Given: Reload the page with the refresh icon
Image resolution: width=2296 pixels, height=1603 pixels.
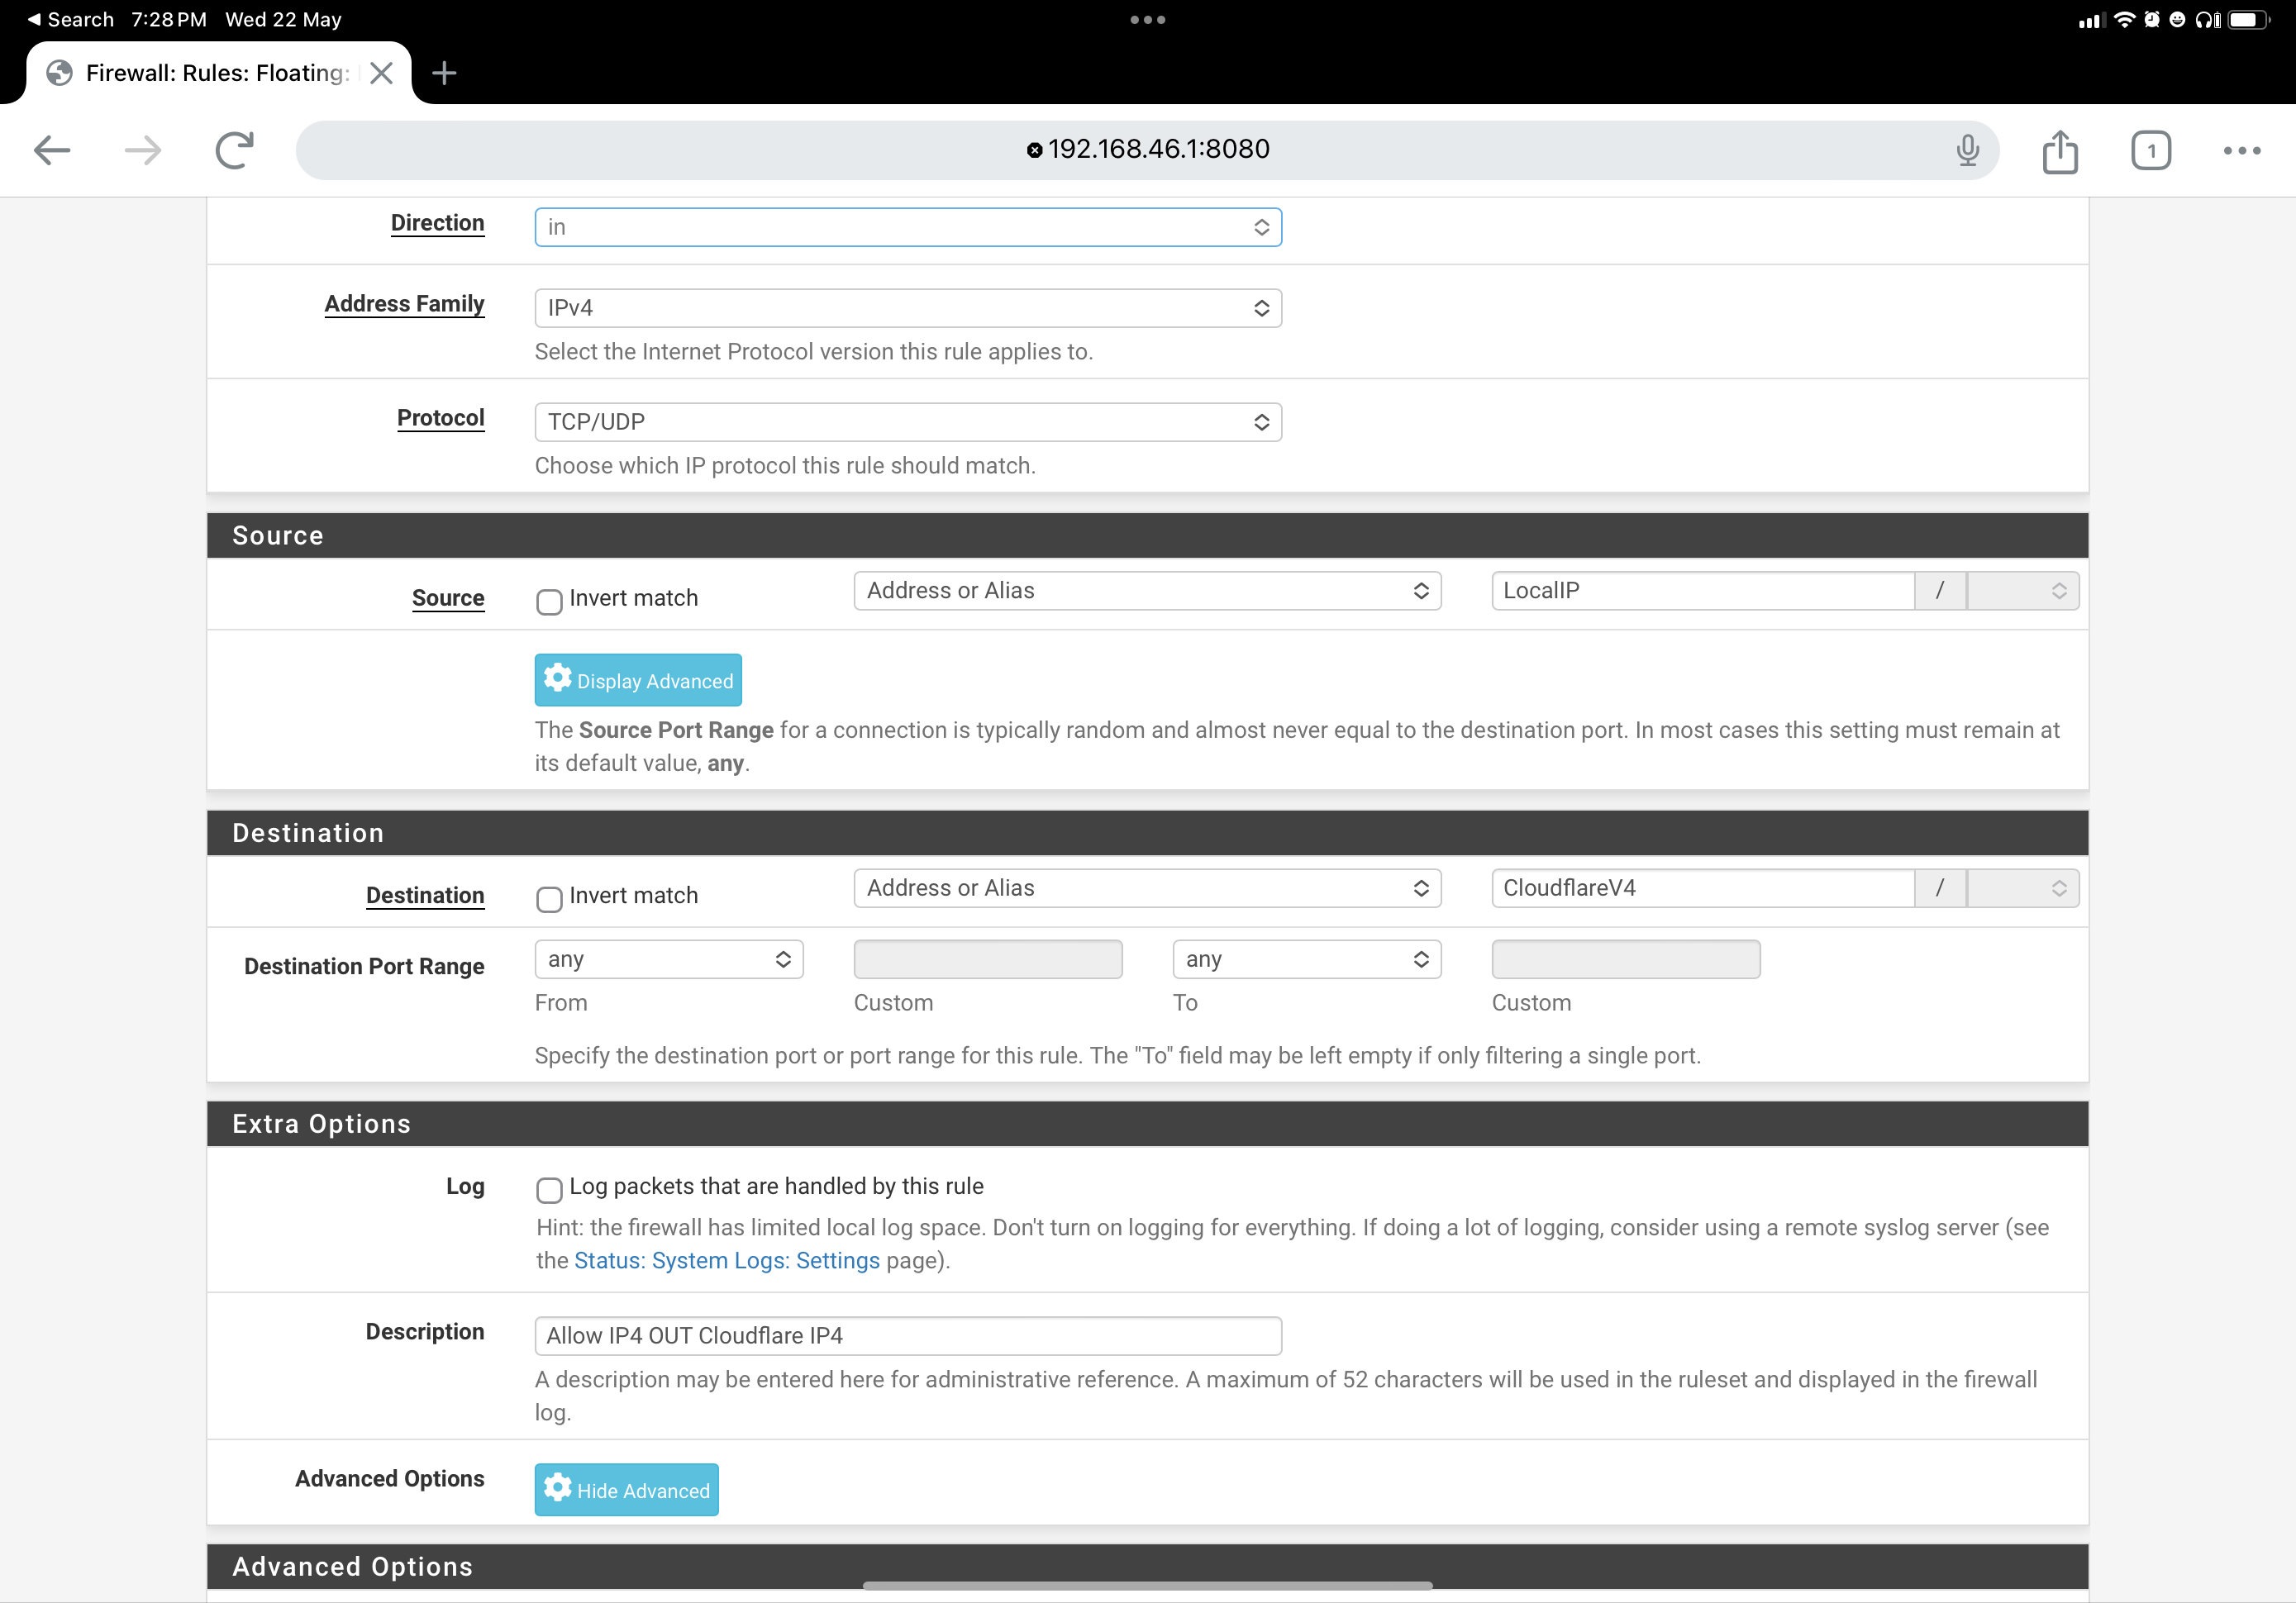Looking at the screenshot, I should [x=234, y=151].
